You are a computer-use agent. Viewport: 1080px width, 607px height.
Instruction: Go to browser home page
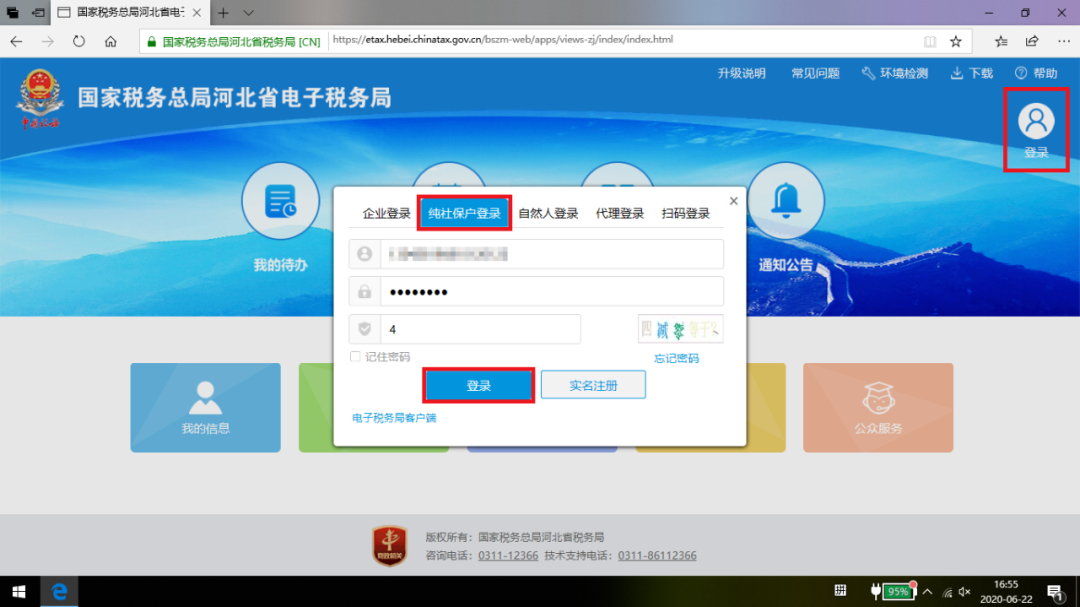[x=111, y=41]
